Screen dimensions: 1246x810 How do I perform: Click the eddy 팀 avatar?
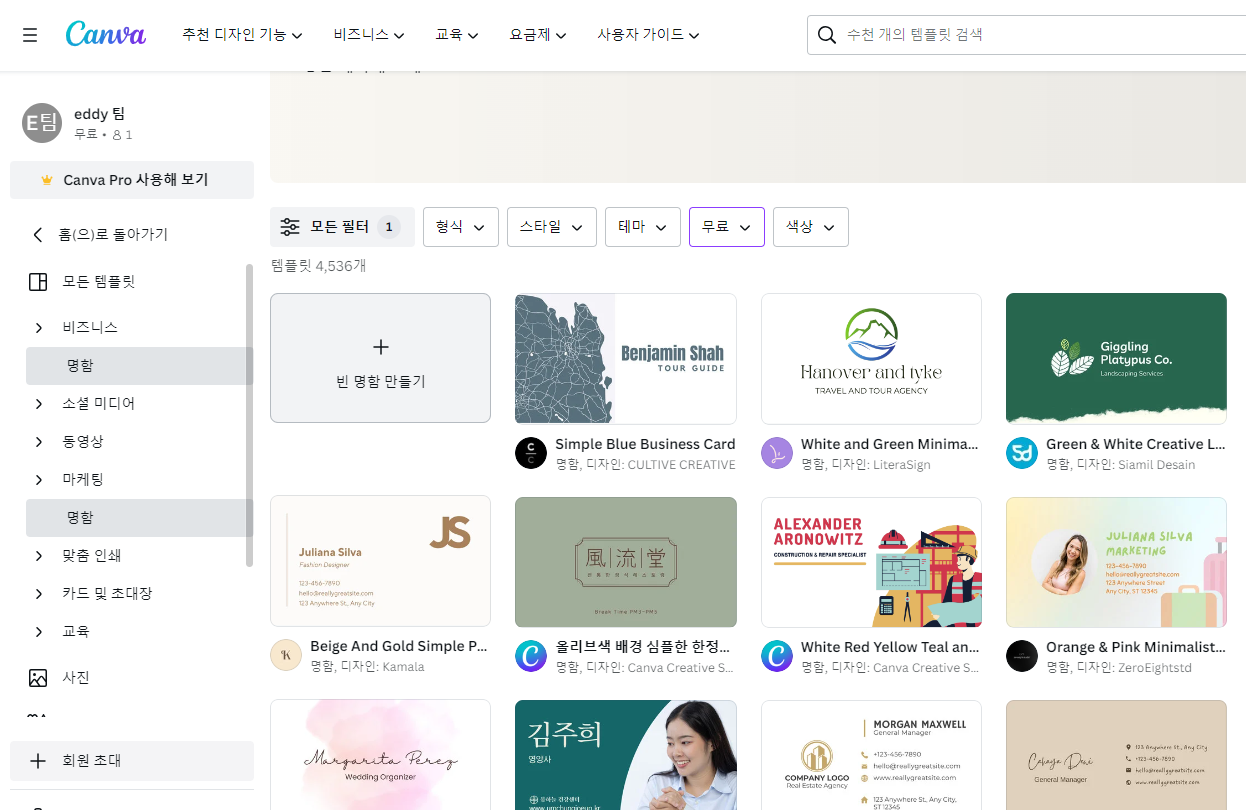pos(41,123)
